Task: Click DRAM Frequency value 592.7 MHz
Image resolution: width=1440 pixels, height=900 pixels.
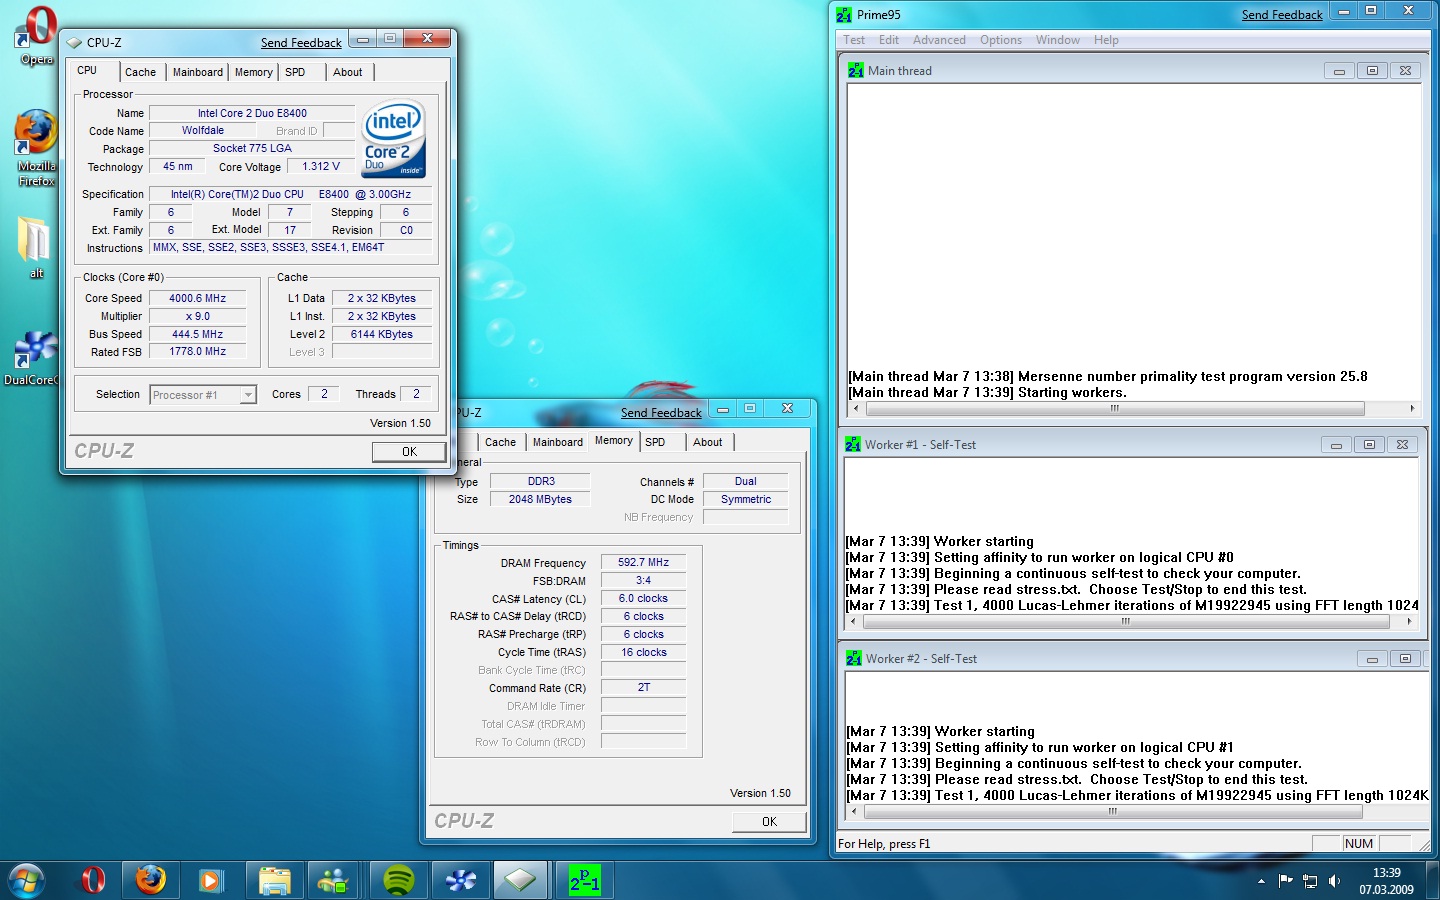Action: click(x=643, y=562)
